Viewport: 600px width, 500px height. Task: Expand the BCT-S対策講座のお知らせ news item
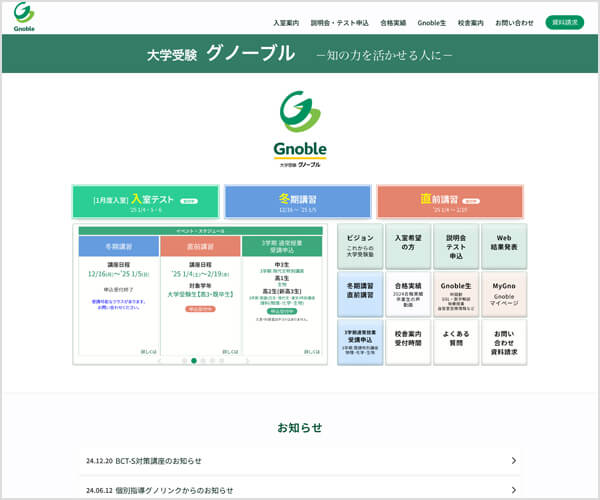[300, 461]
